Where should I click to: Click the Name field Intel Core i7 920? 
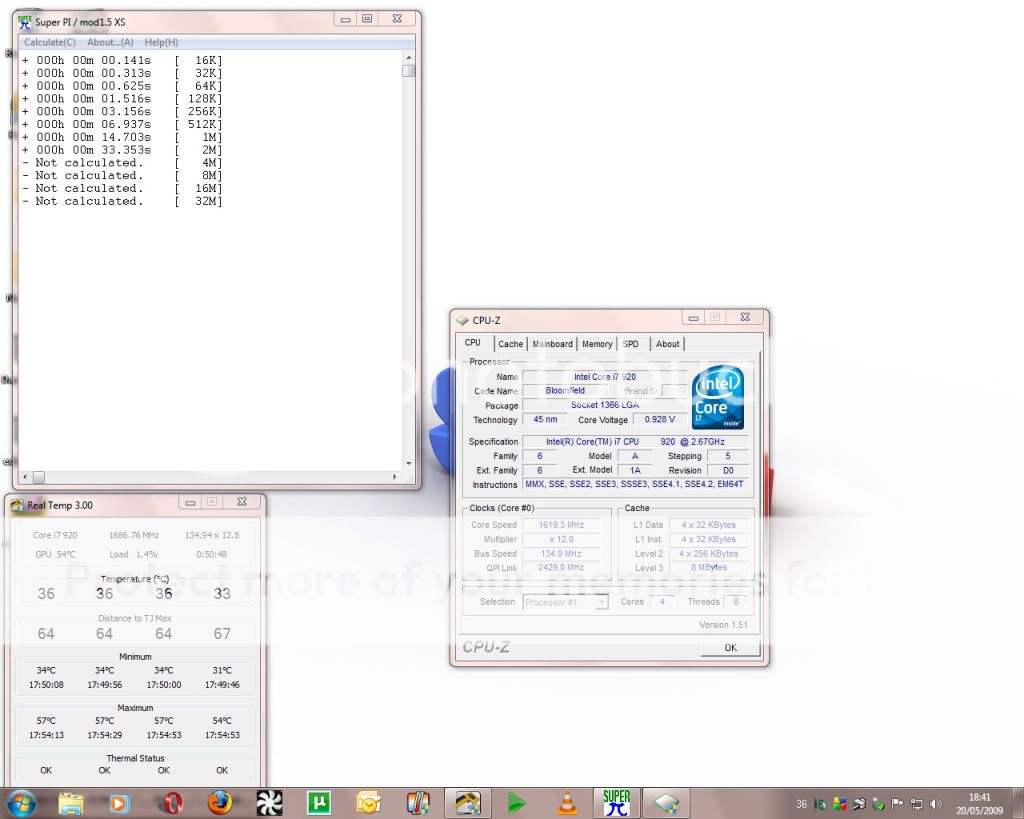pyautogui.click(x=605, y=377)
